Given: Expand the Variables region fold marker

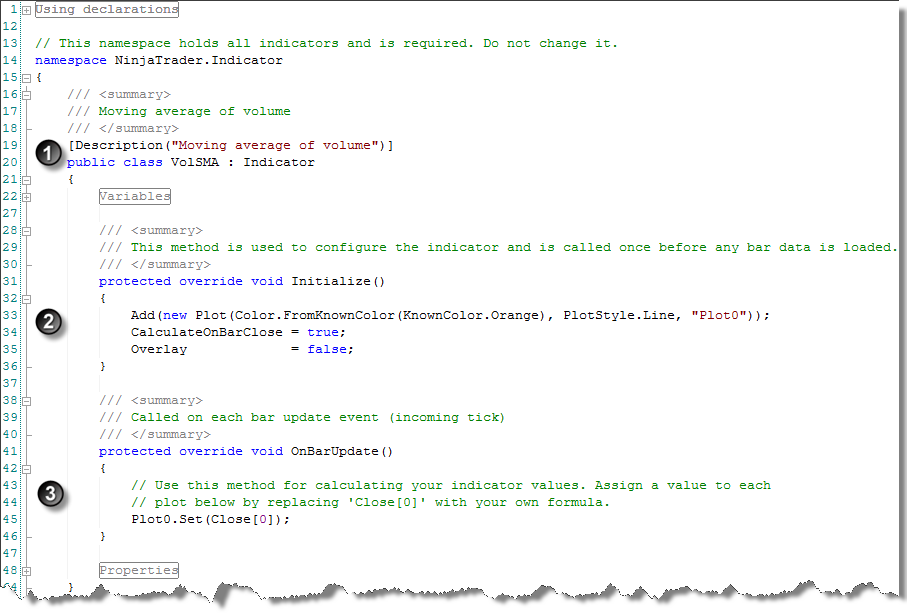Looking at the screenshot, I should [x=27, y=197].
